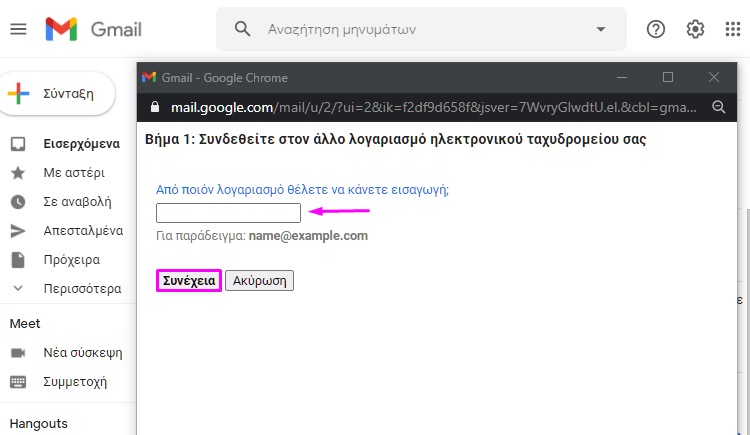
Task: Maximize the Gmail popup Chrome window
Action: pos(668,77)
